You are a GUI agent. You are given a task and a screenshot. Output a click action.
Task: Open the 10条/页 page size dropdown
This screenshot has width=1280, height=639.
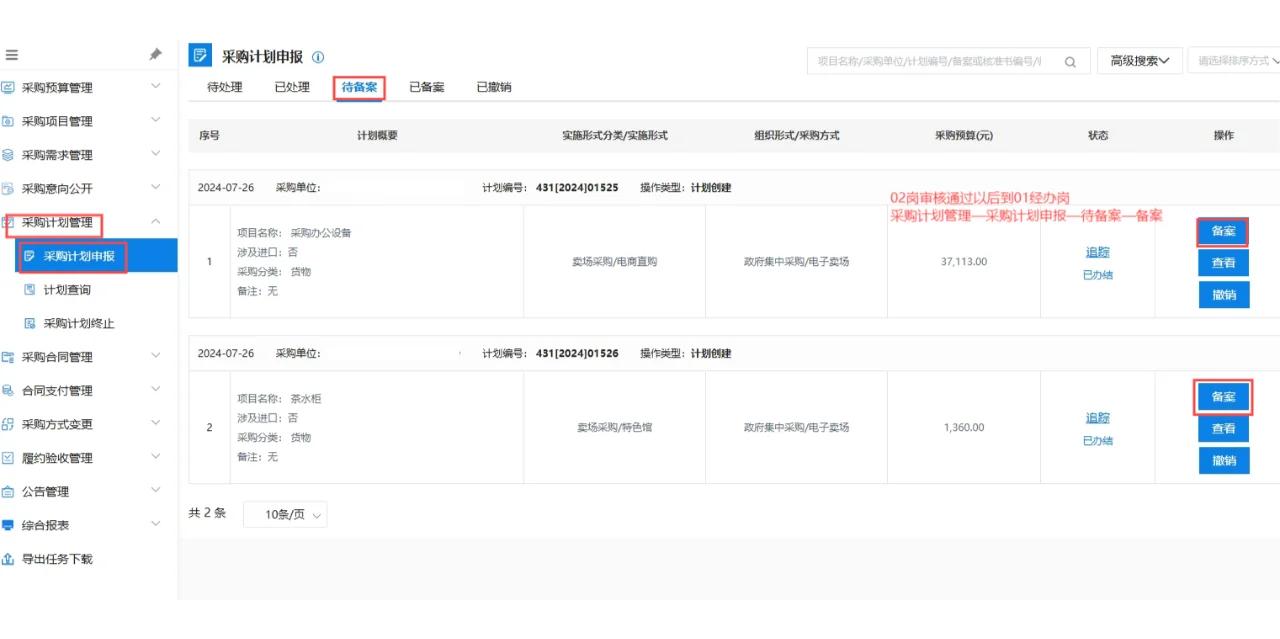pyautogui.click(x=285, y=514)
